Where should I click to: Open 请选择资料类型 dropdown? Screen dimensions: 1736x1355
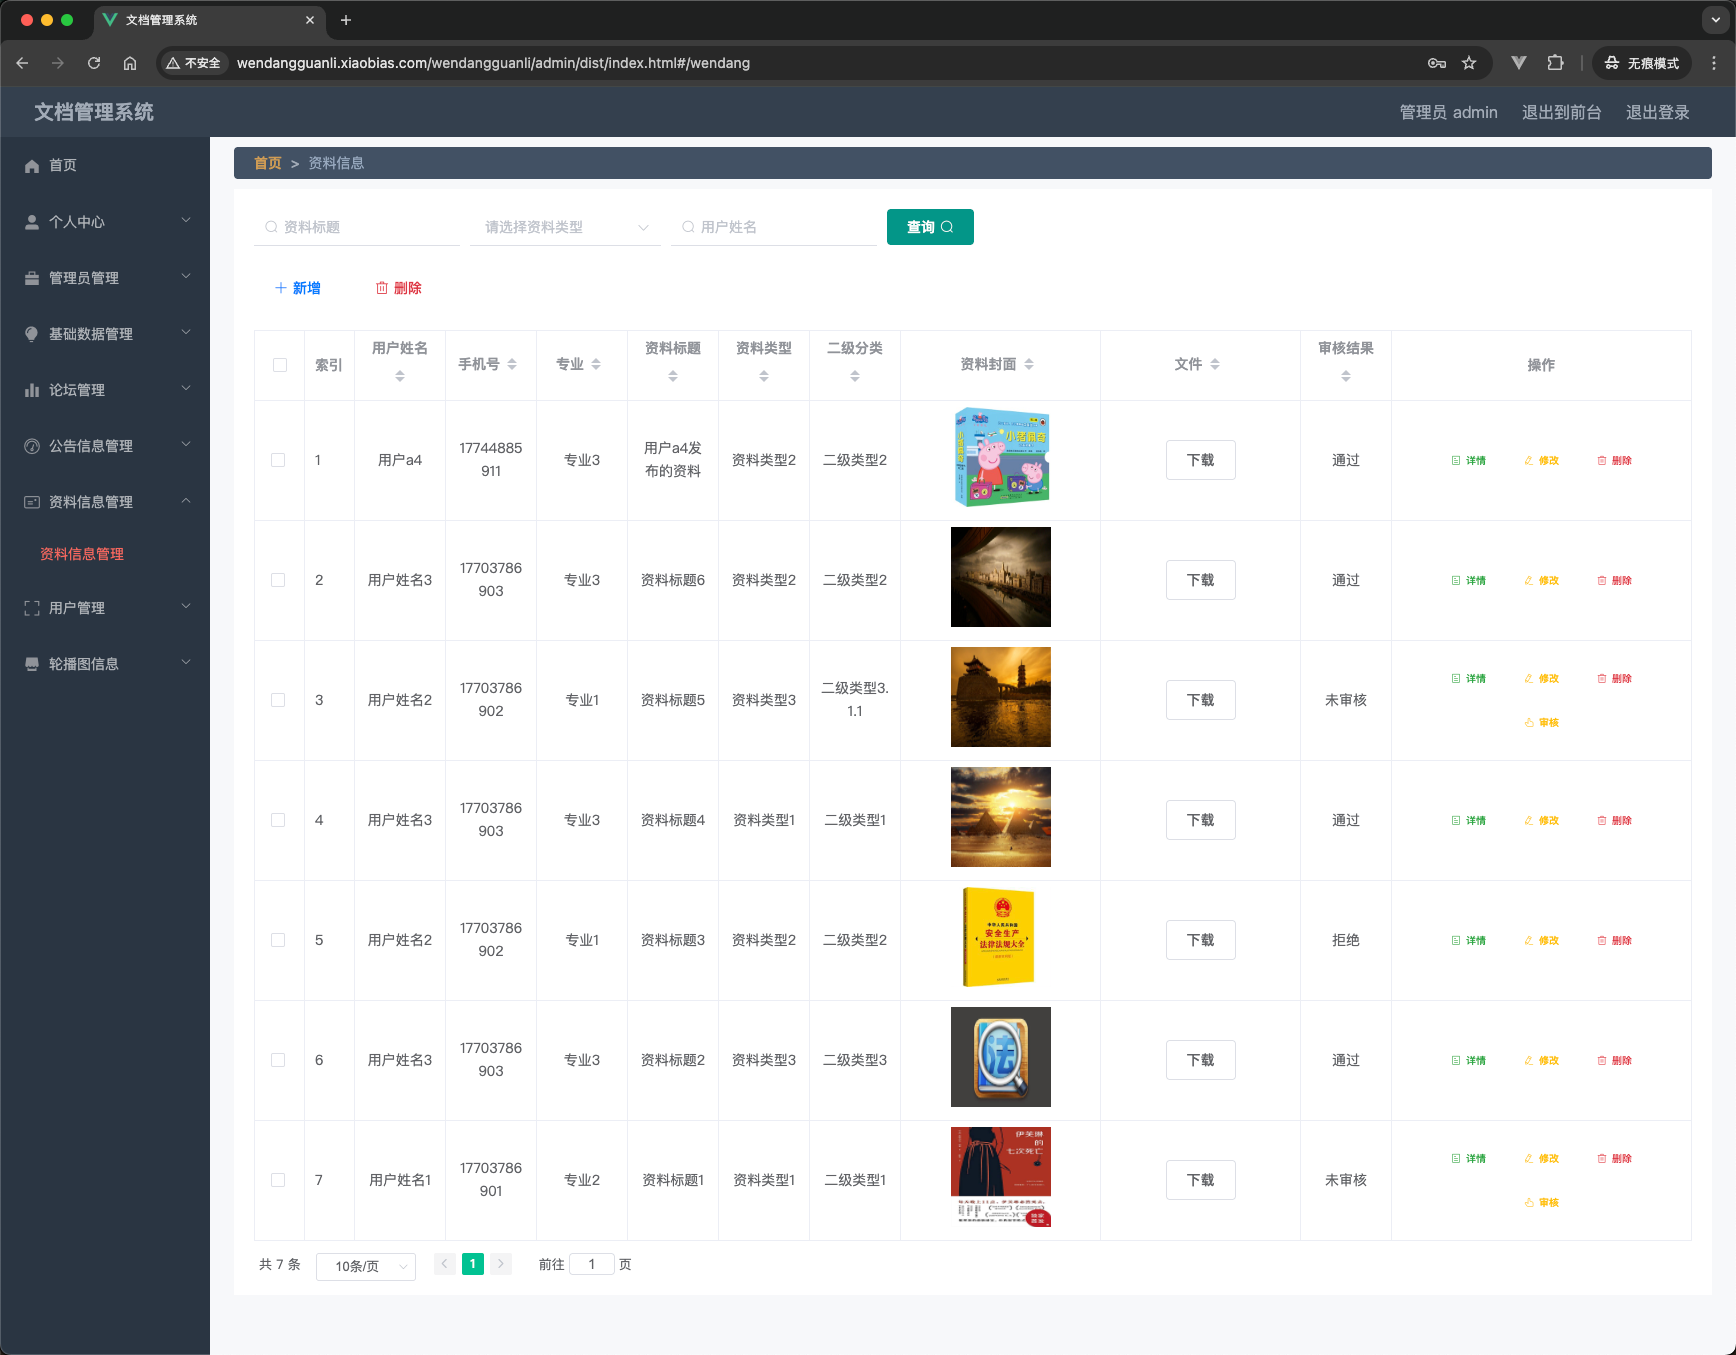[x=565, y=227]
